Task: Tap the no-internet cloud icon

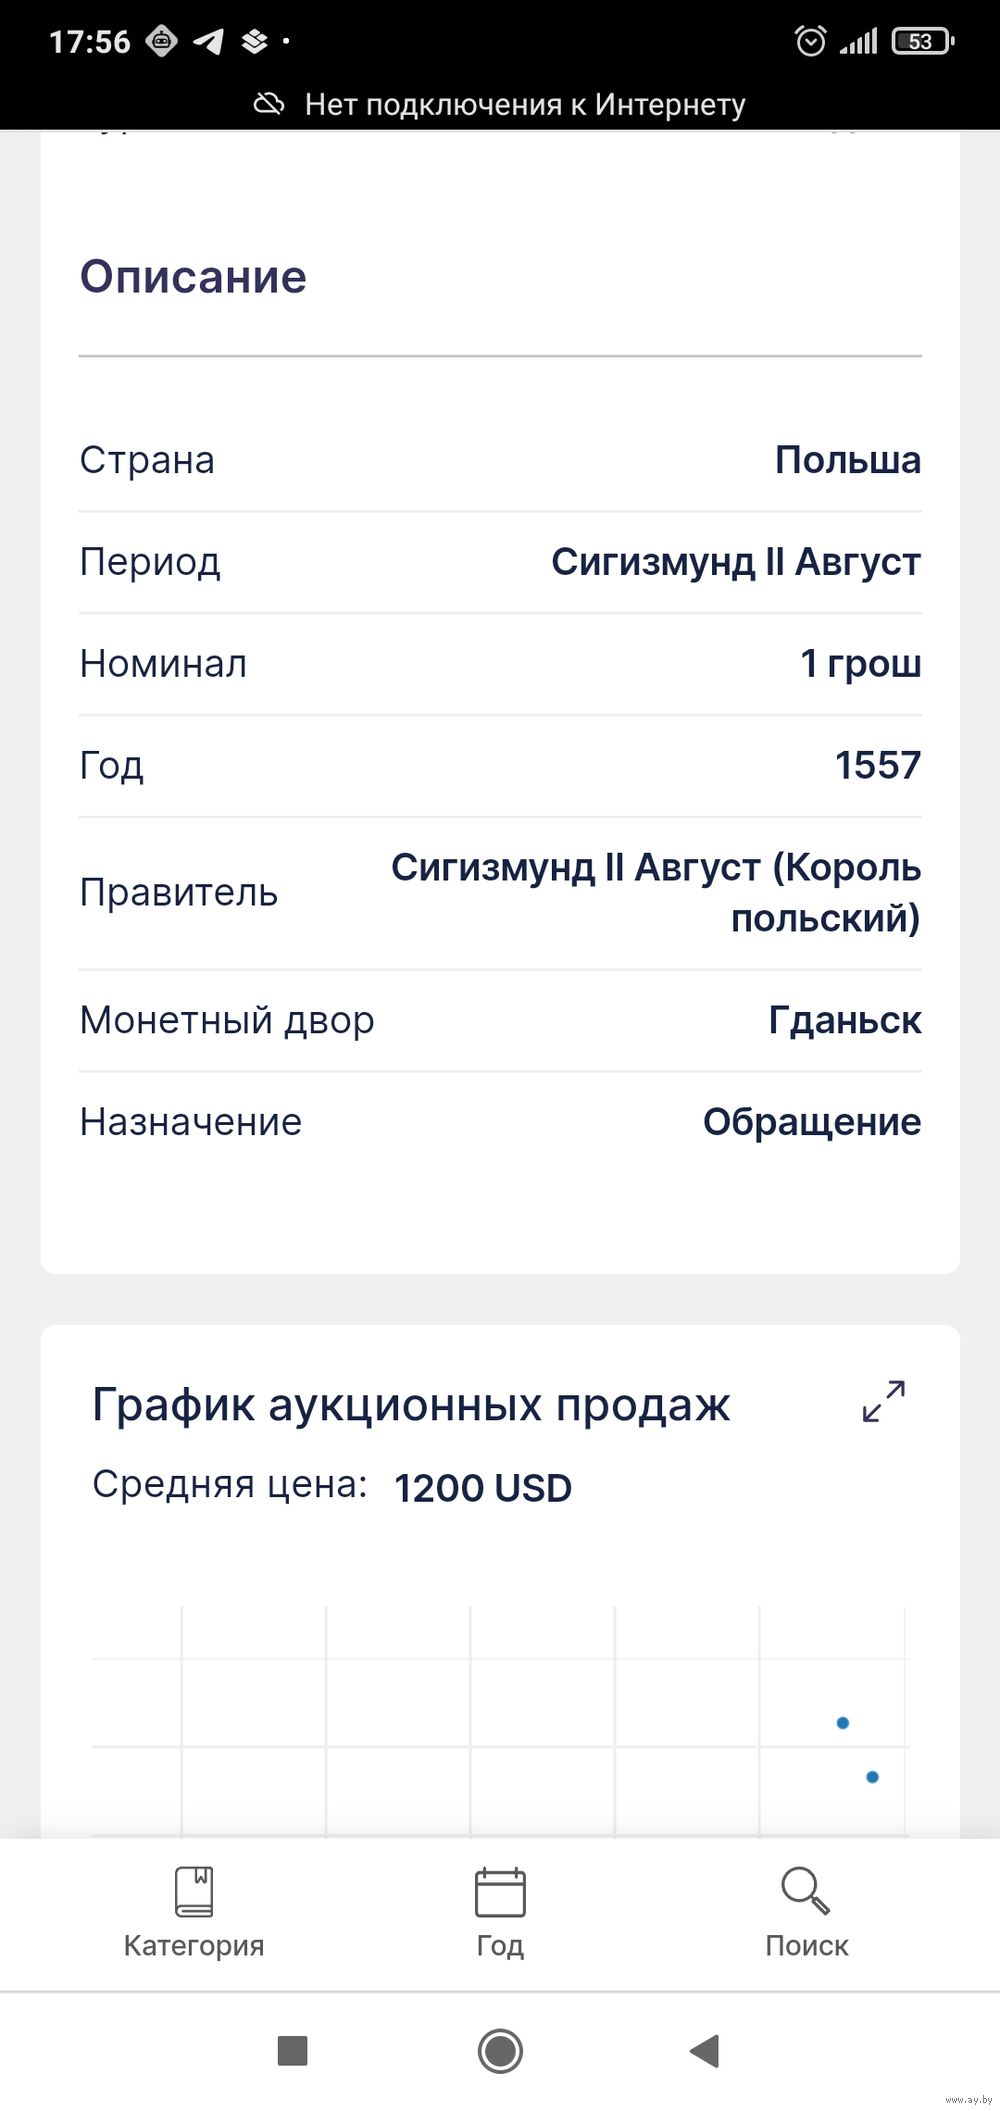Action: [269, 104]
